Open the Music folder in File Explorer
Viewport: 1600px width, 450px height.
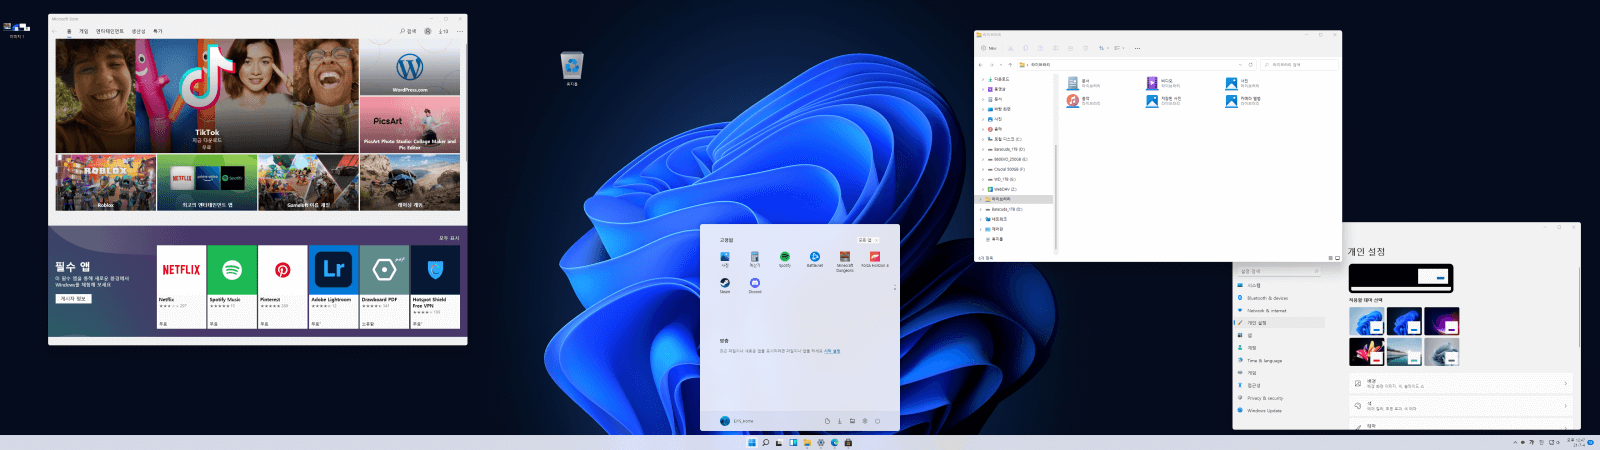click(1084, 100)
